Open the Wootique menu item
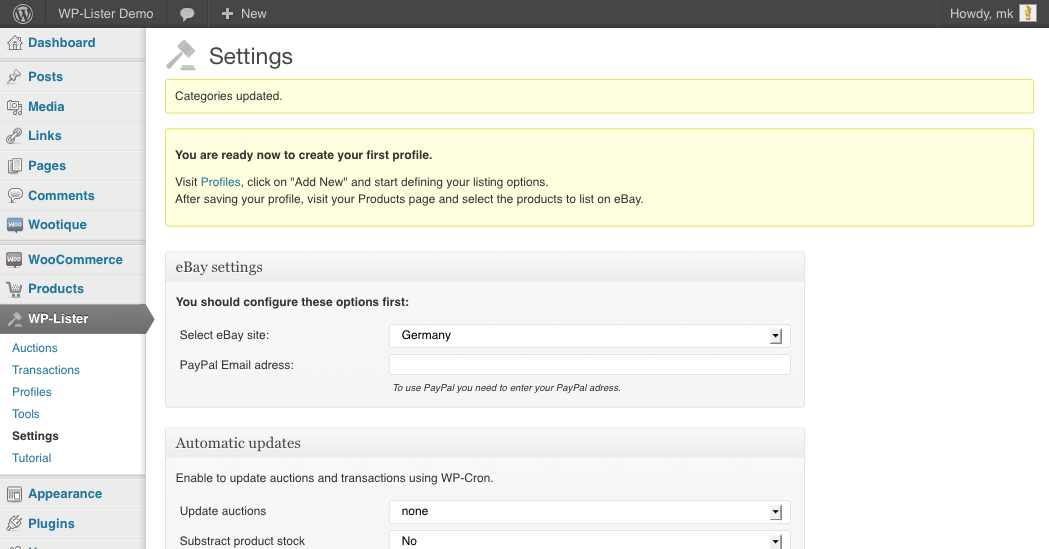Screen dimensions: 1049x549 coord(58,225)
